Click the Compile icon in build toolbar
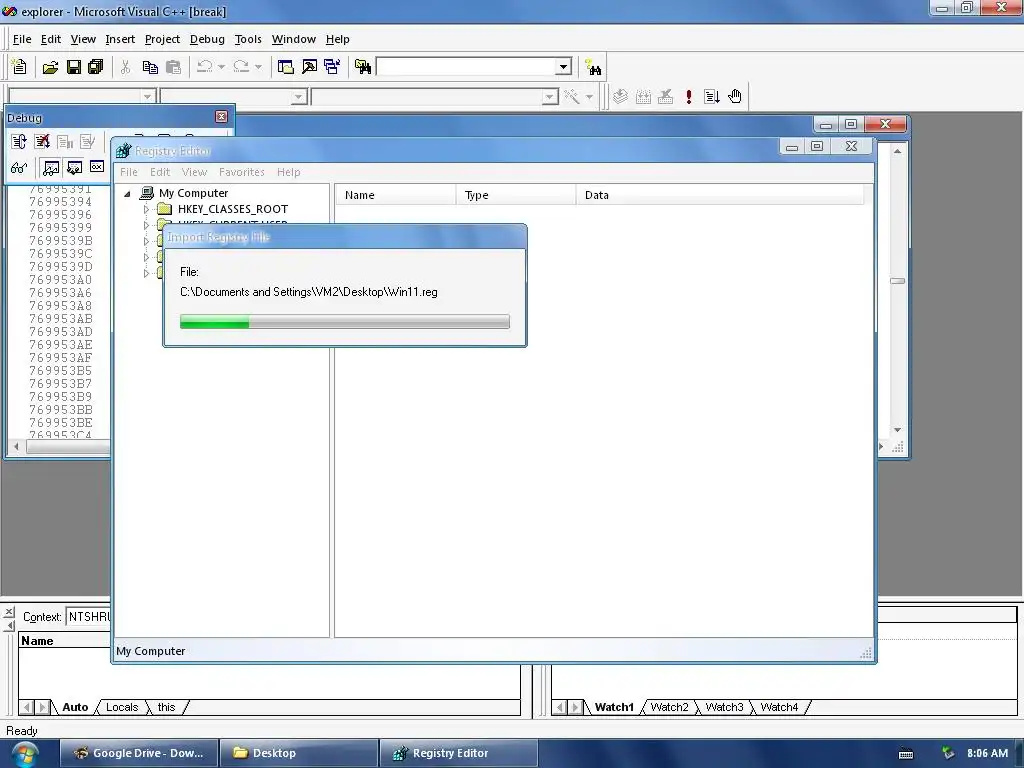The width and height of the screenshot is (1024, 768). point(620,97)
